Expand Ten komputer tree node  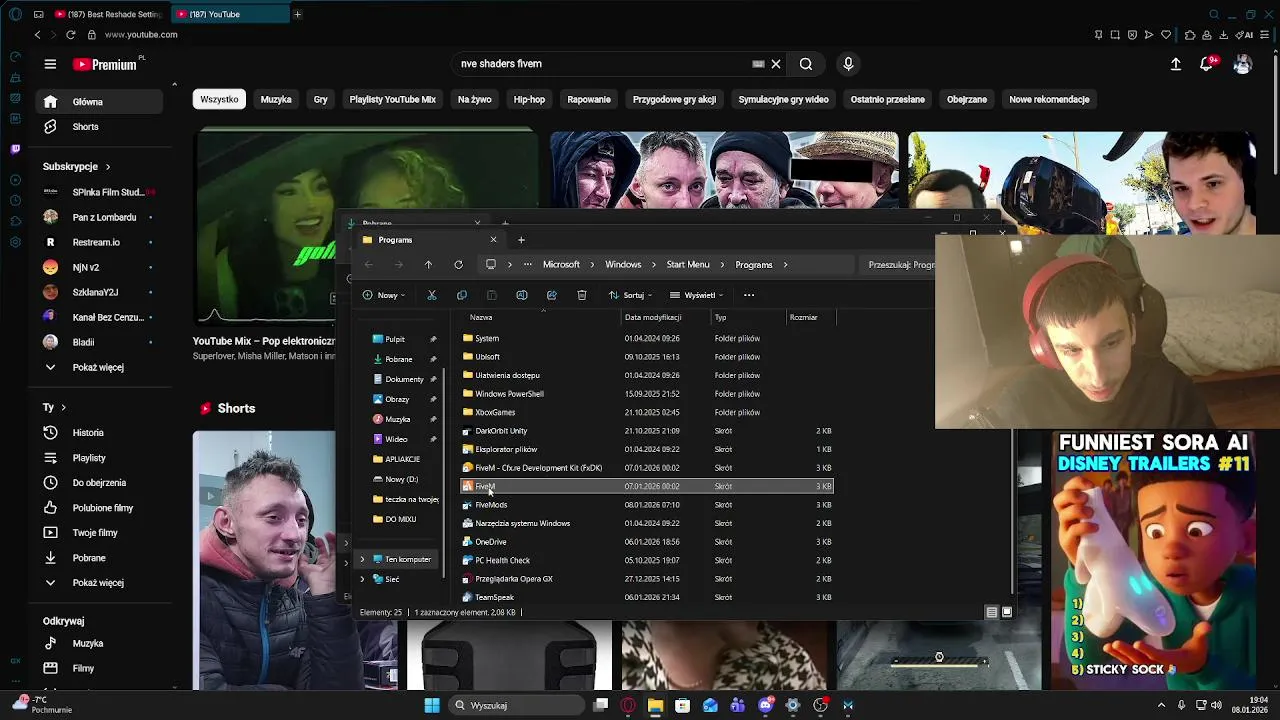pyautogui.click(x=362, y=559)
